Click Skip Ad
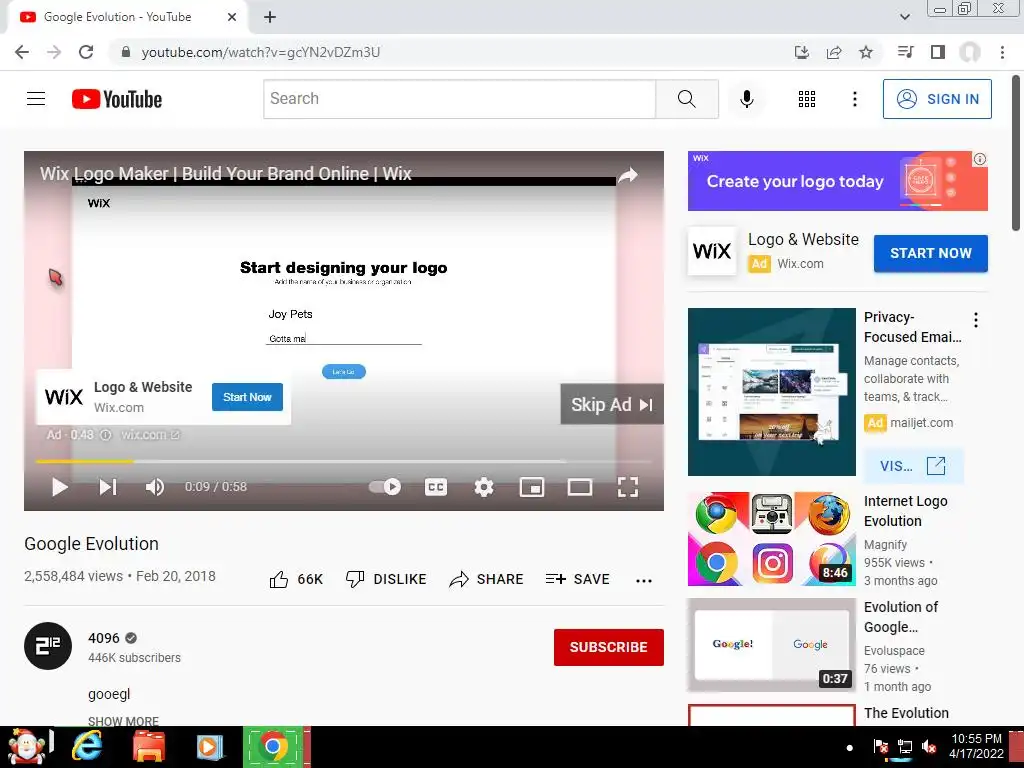Screen dimensions: 1024x768 pyautogui.click(x=612, y=404)
